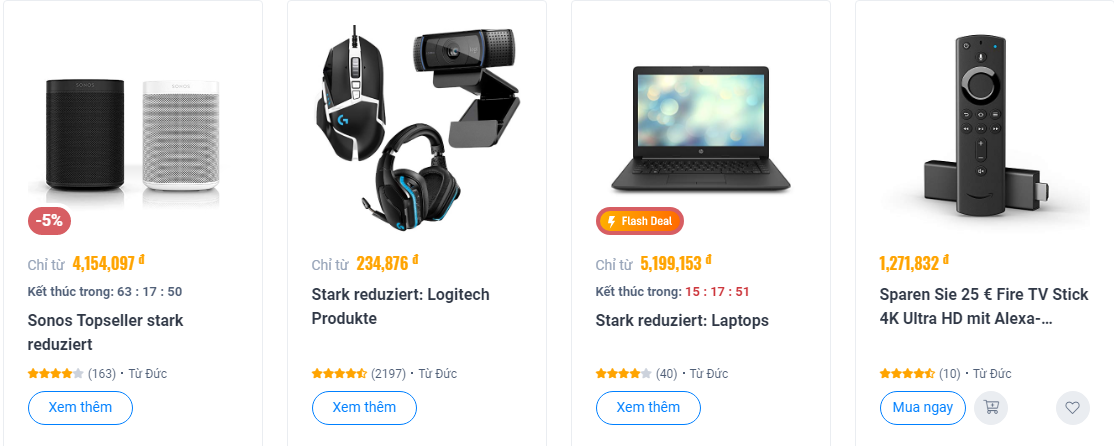Viewport: 1114px width, 446px height.
Task: Open the Logitech products image
Action: pyautogui.click(x=417, y=124)
